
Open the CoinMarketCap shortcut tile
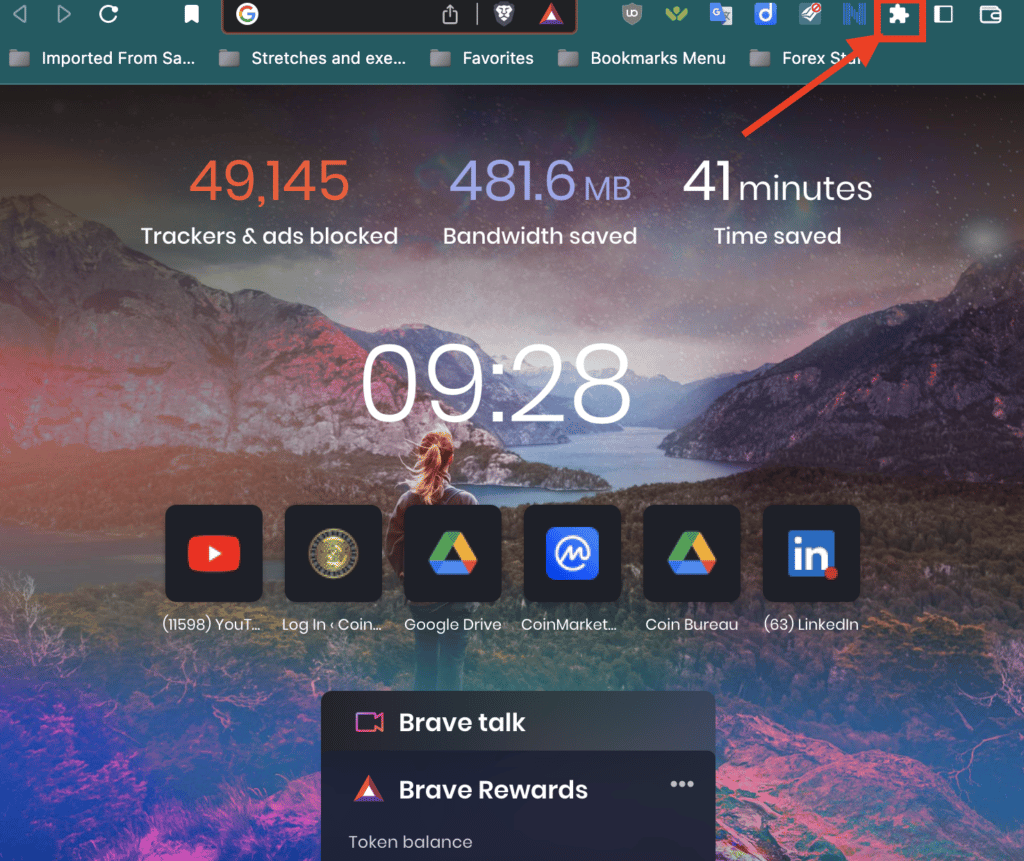pyautogui.click(x=572, y=553)
